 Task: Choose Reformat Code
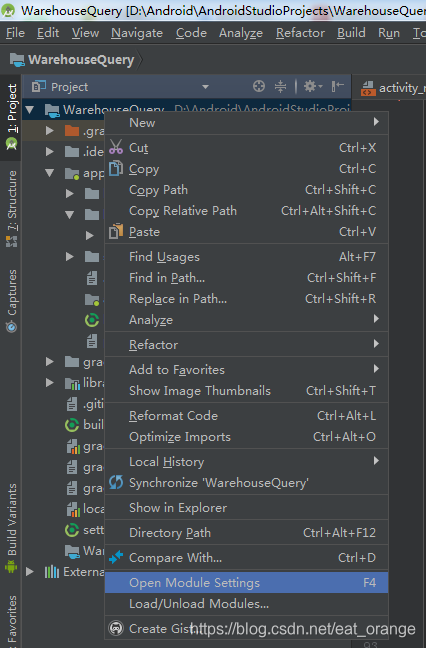tap(246, 415)
